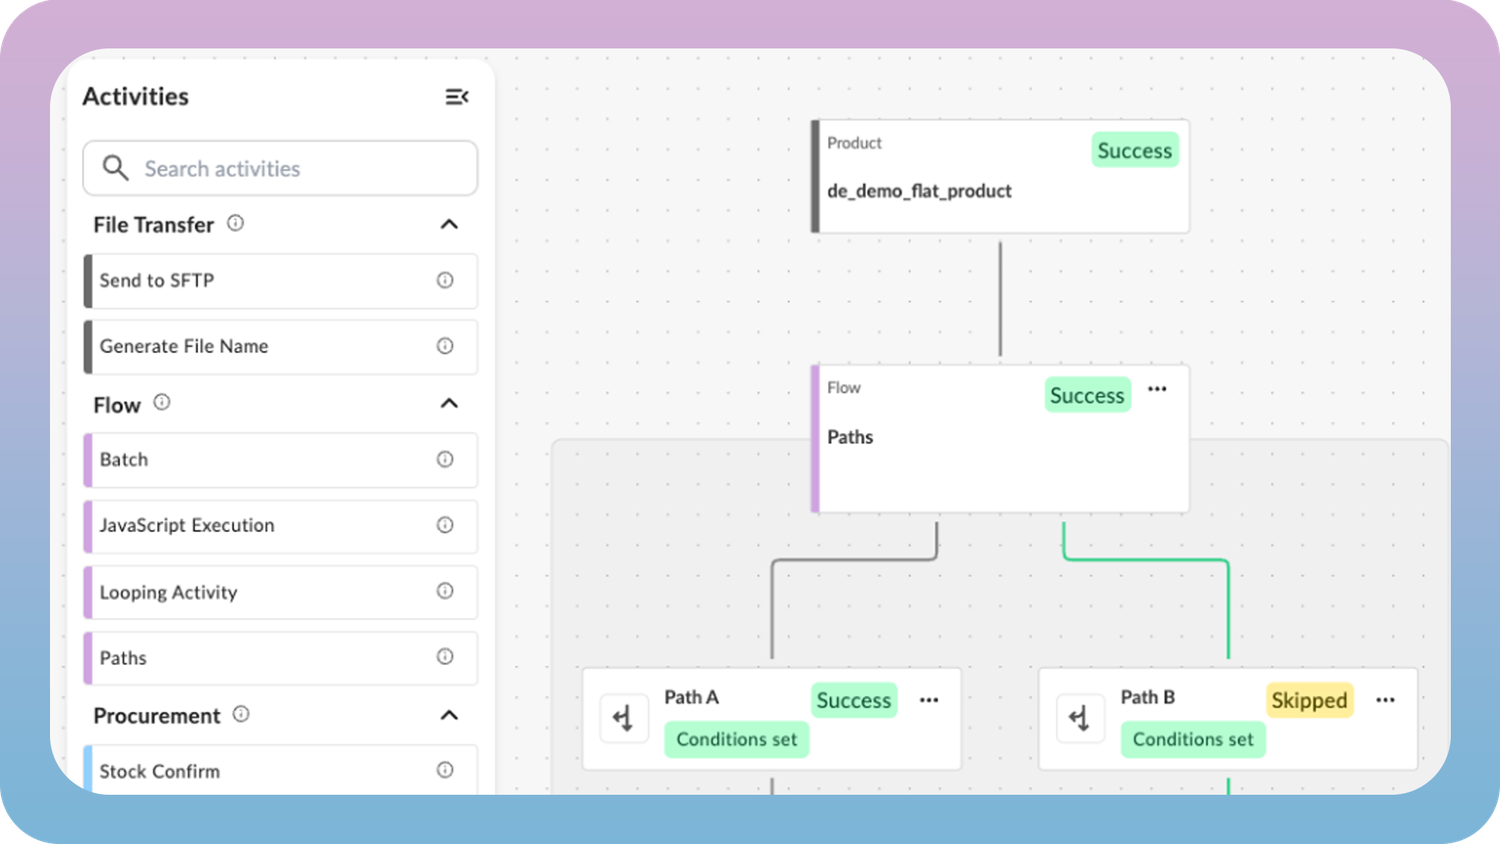This screenshot has width=1500, height=844.
Task: Select the Send to SFTP activity
Action: 280,281
